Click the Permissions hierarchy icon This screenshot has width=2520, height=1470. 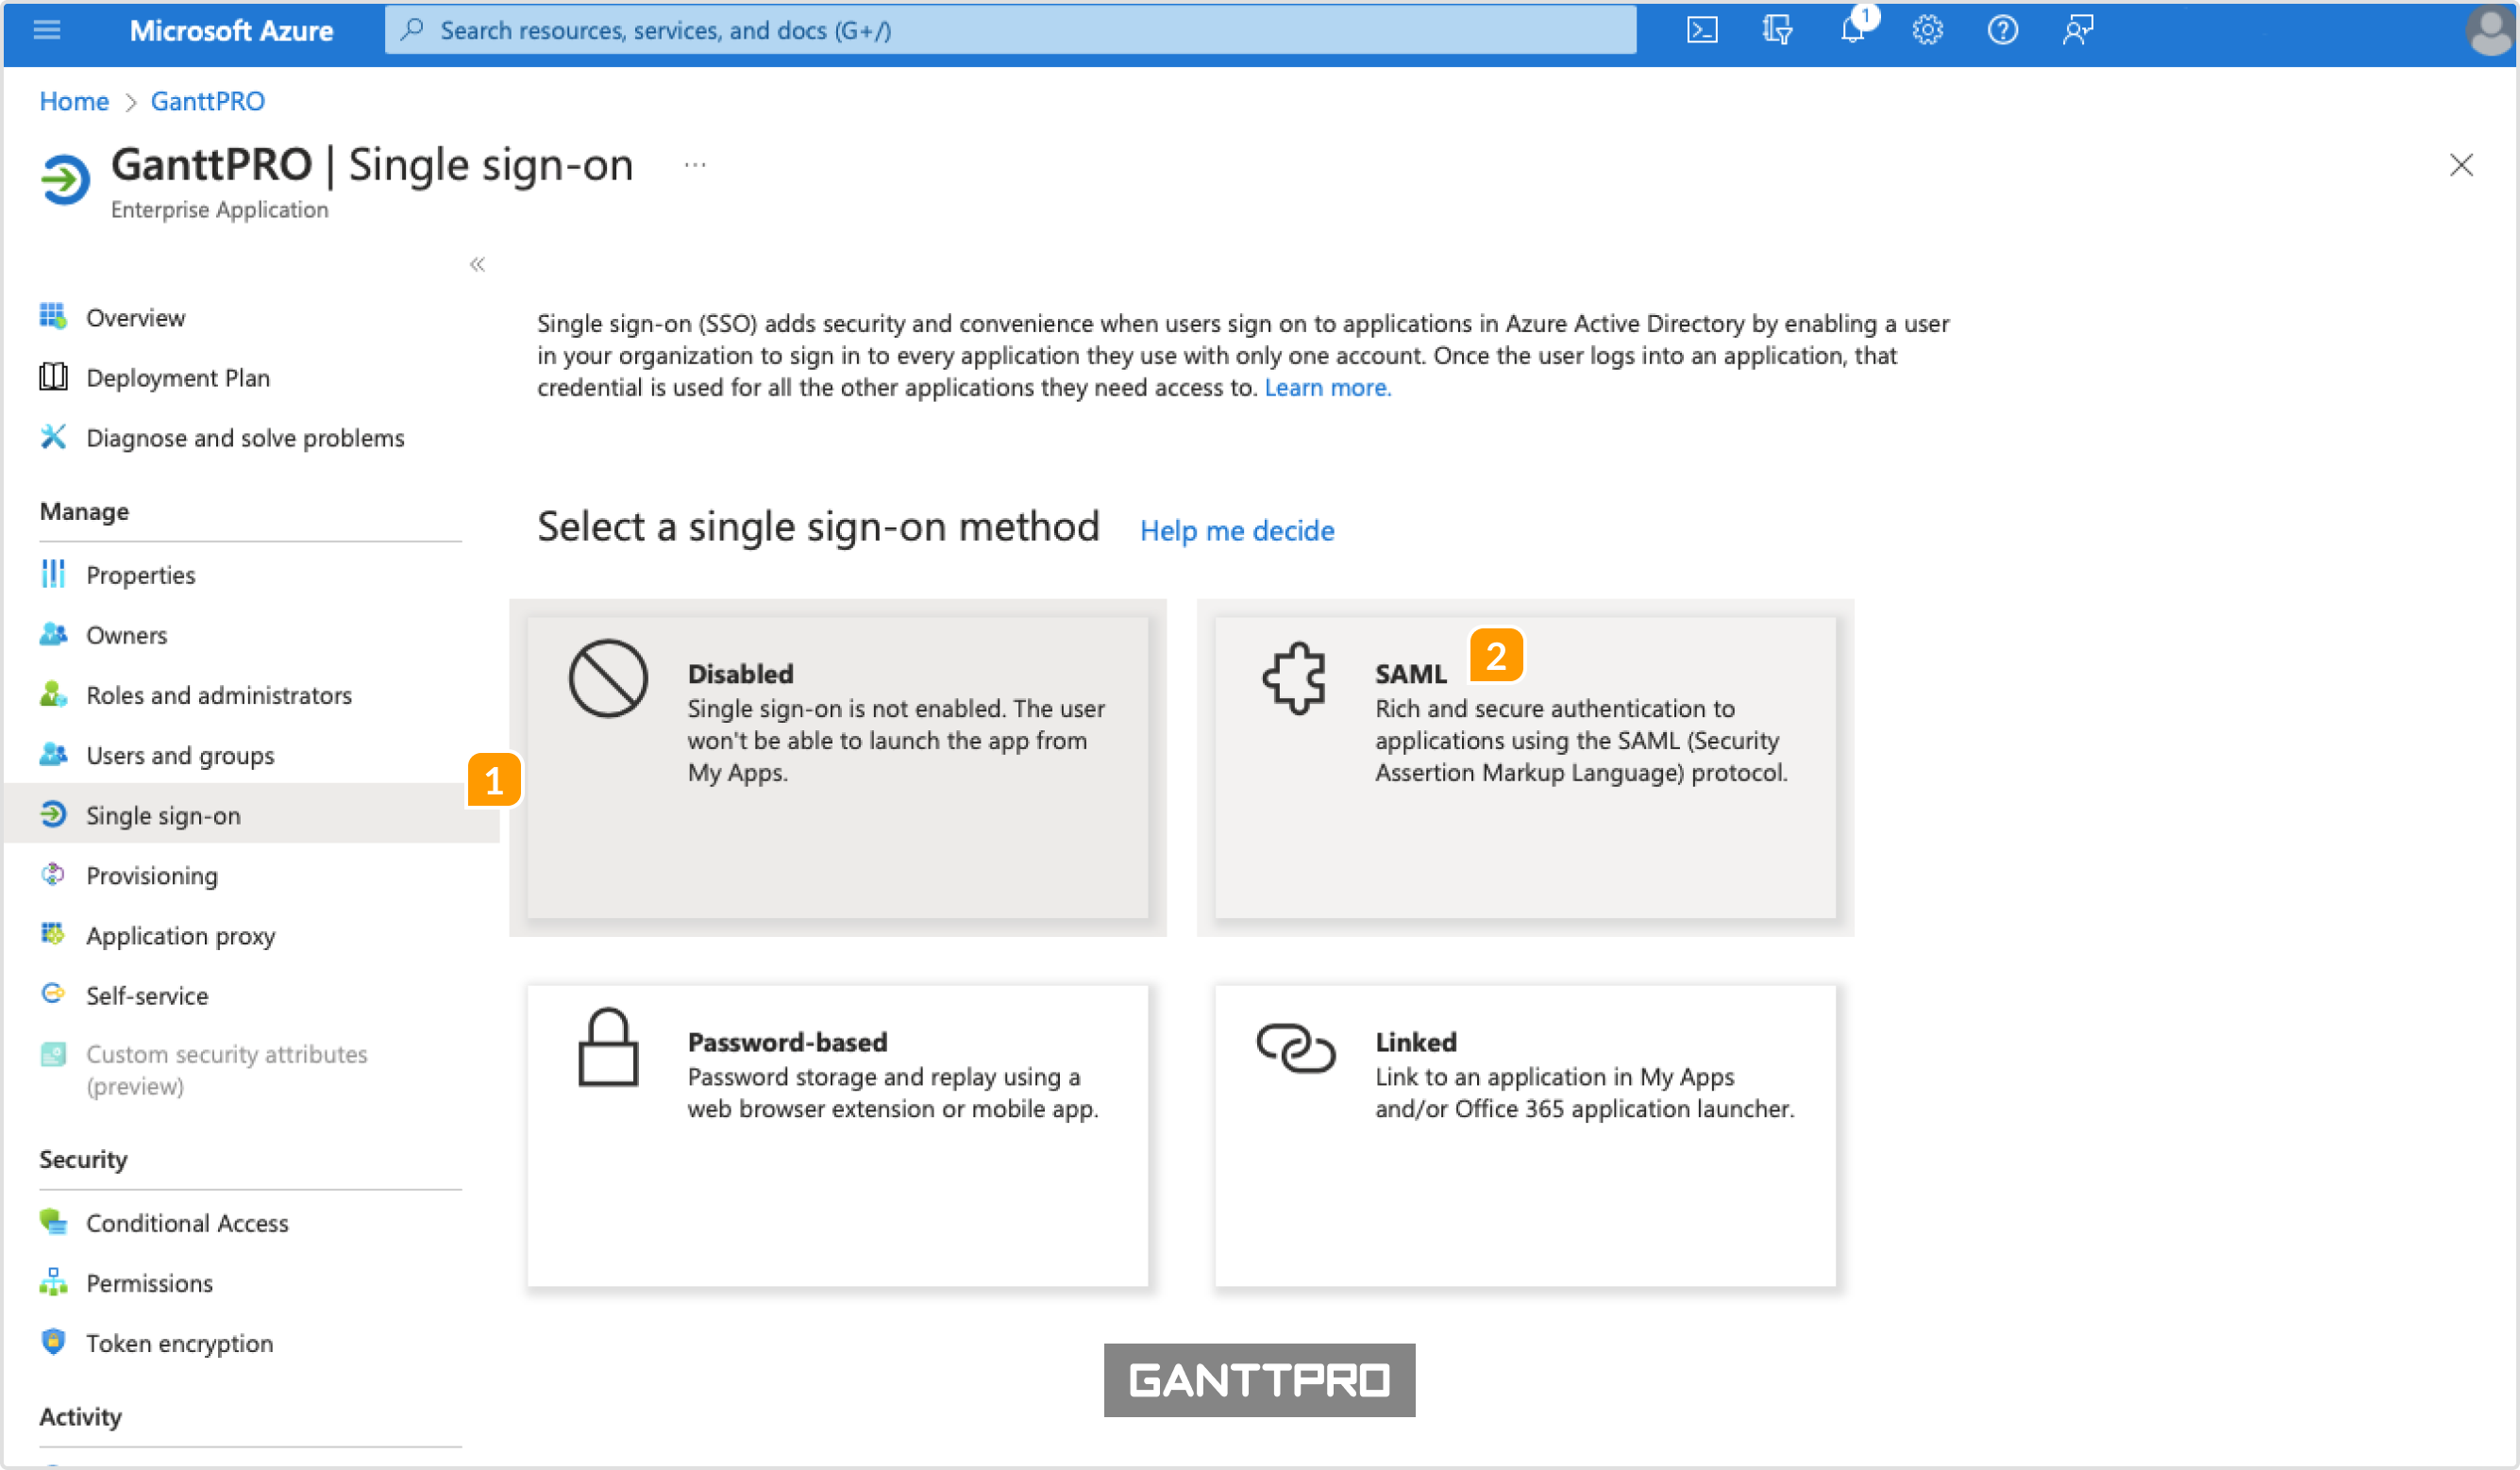point(53,1282)
